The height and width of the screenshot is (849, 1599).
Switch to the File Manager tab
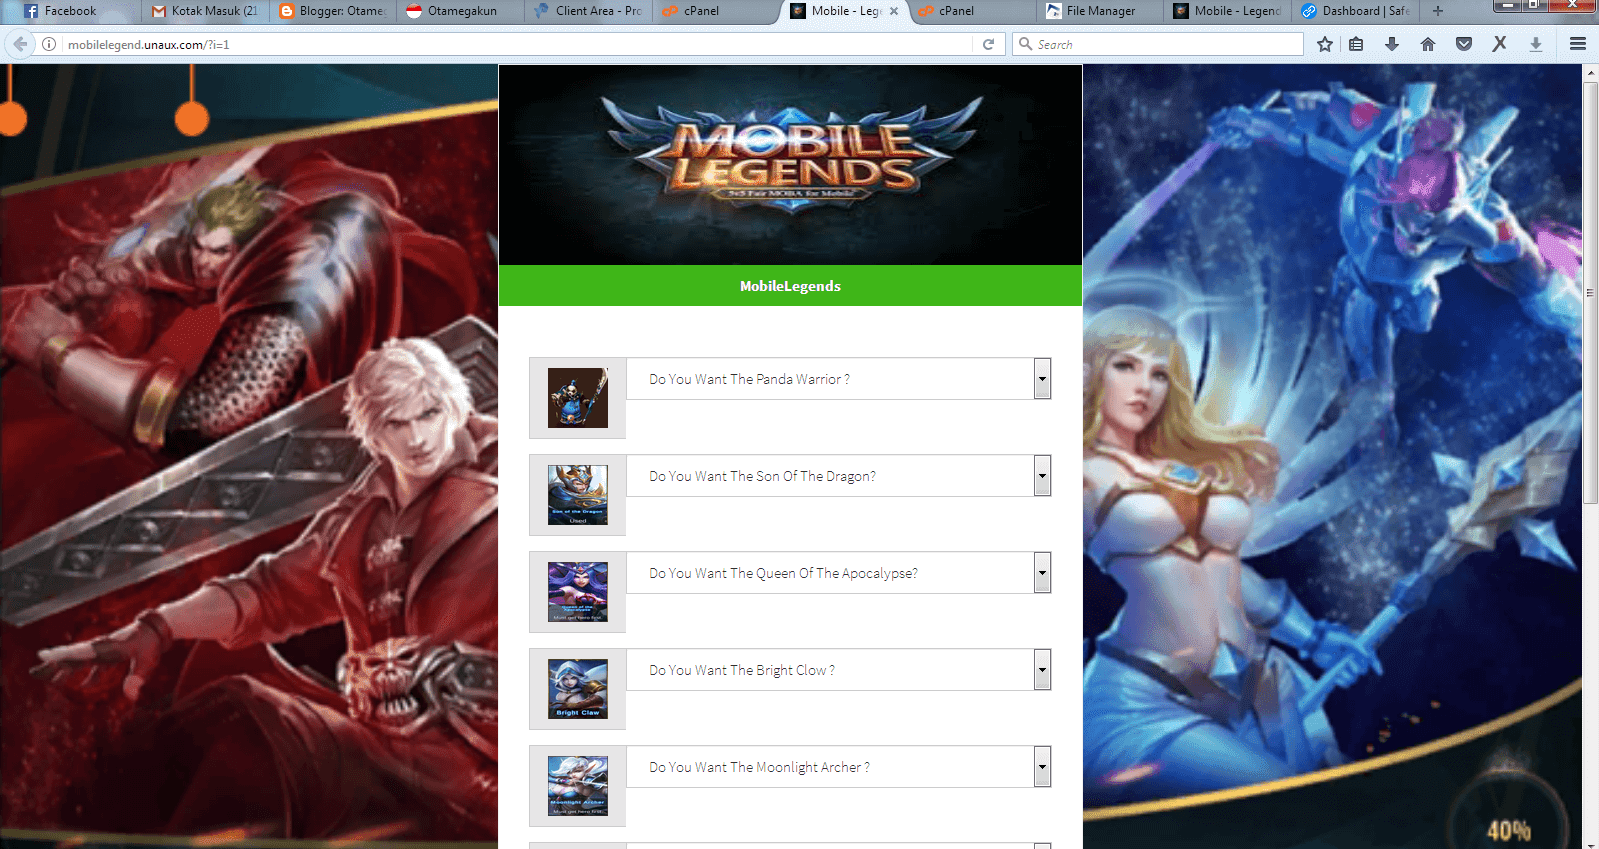[1100, 11]
